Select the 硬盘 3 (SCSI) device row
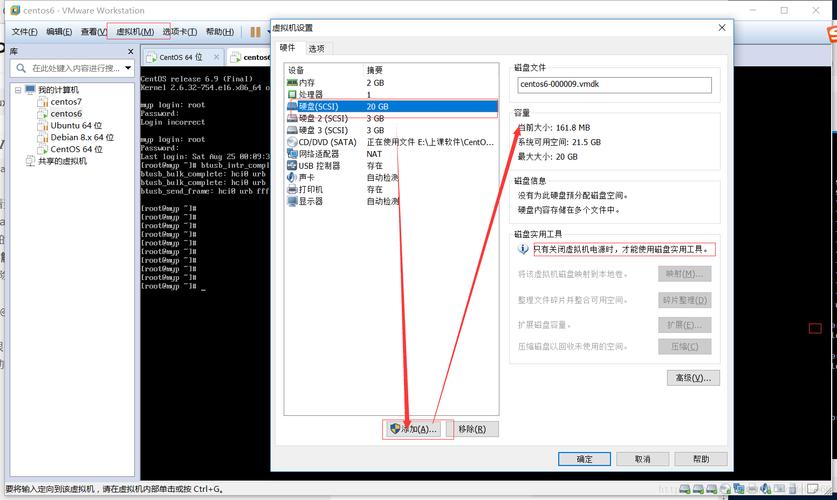 pyautogui.click(x=391, y=130)
